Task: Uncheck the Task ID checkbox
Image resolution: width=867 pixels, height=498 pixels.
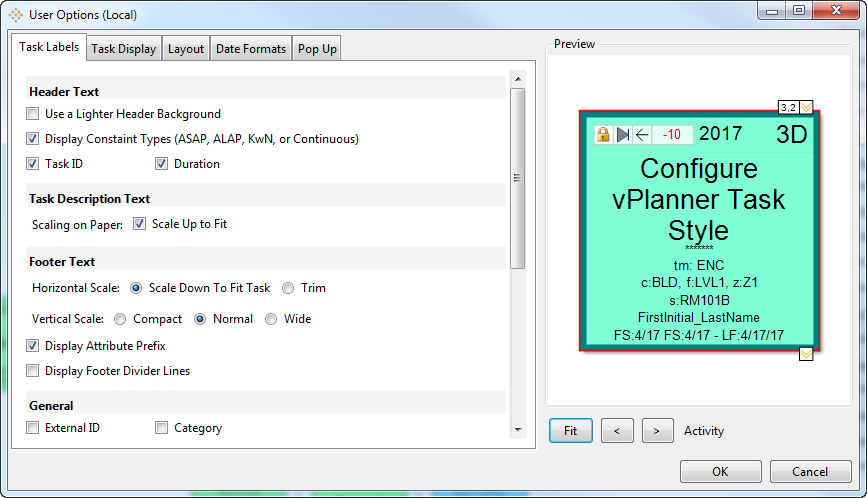Action: 33,164
